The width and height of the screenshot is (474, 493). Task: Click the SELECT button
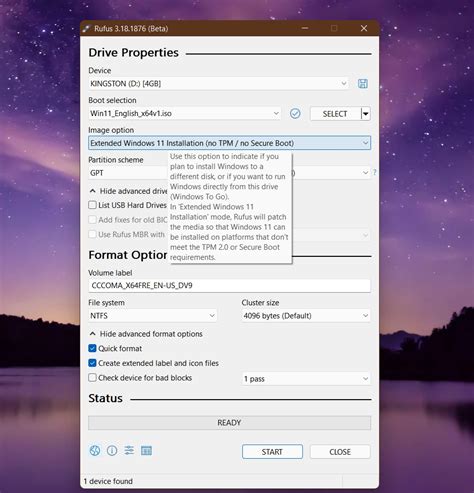[335, 114]
